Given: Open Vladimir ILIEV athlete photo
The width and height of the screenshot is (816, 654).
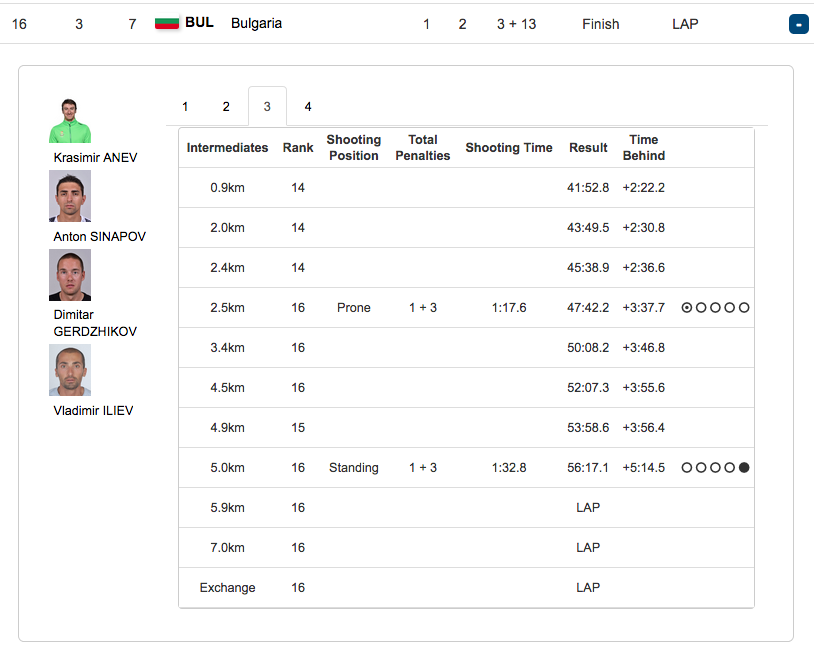Looking at the screenshot, I should (69, 370).
